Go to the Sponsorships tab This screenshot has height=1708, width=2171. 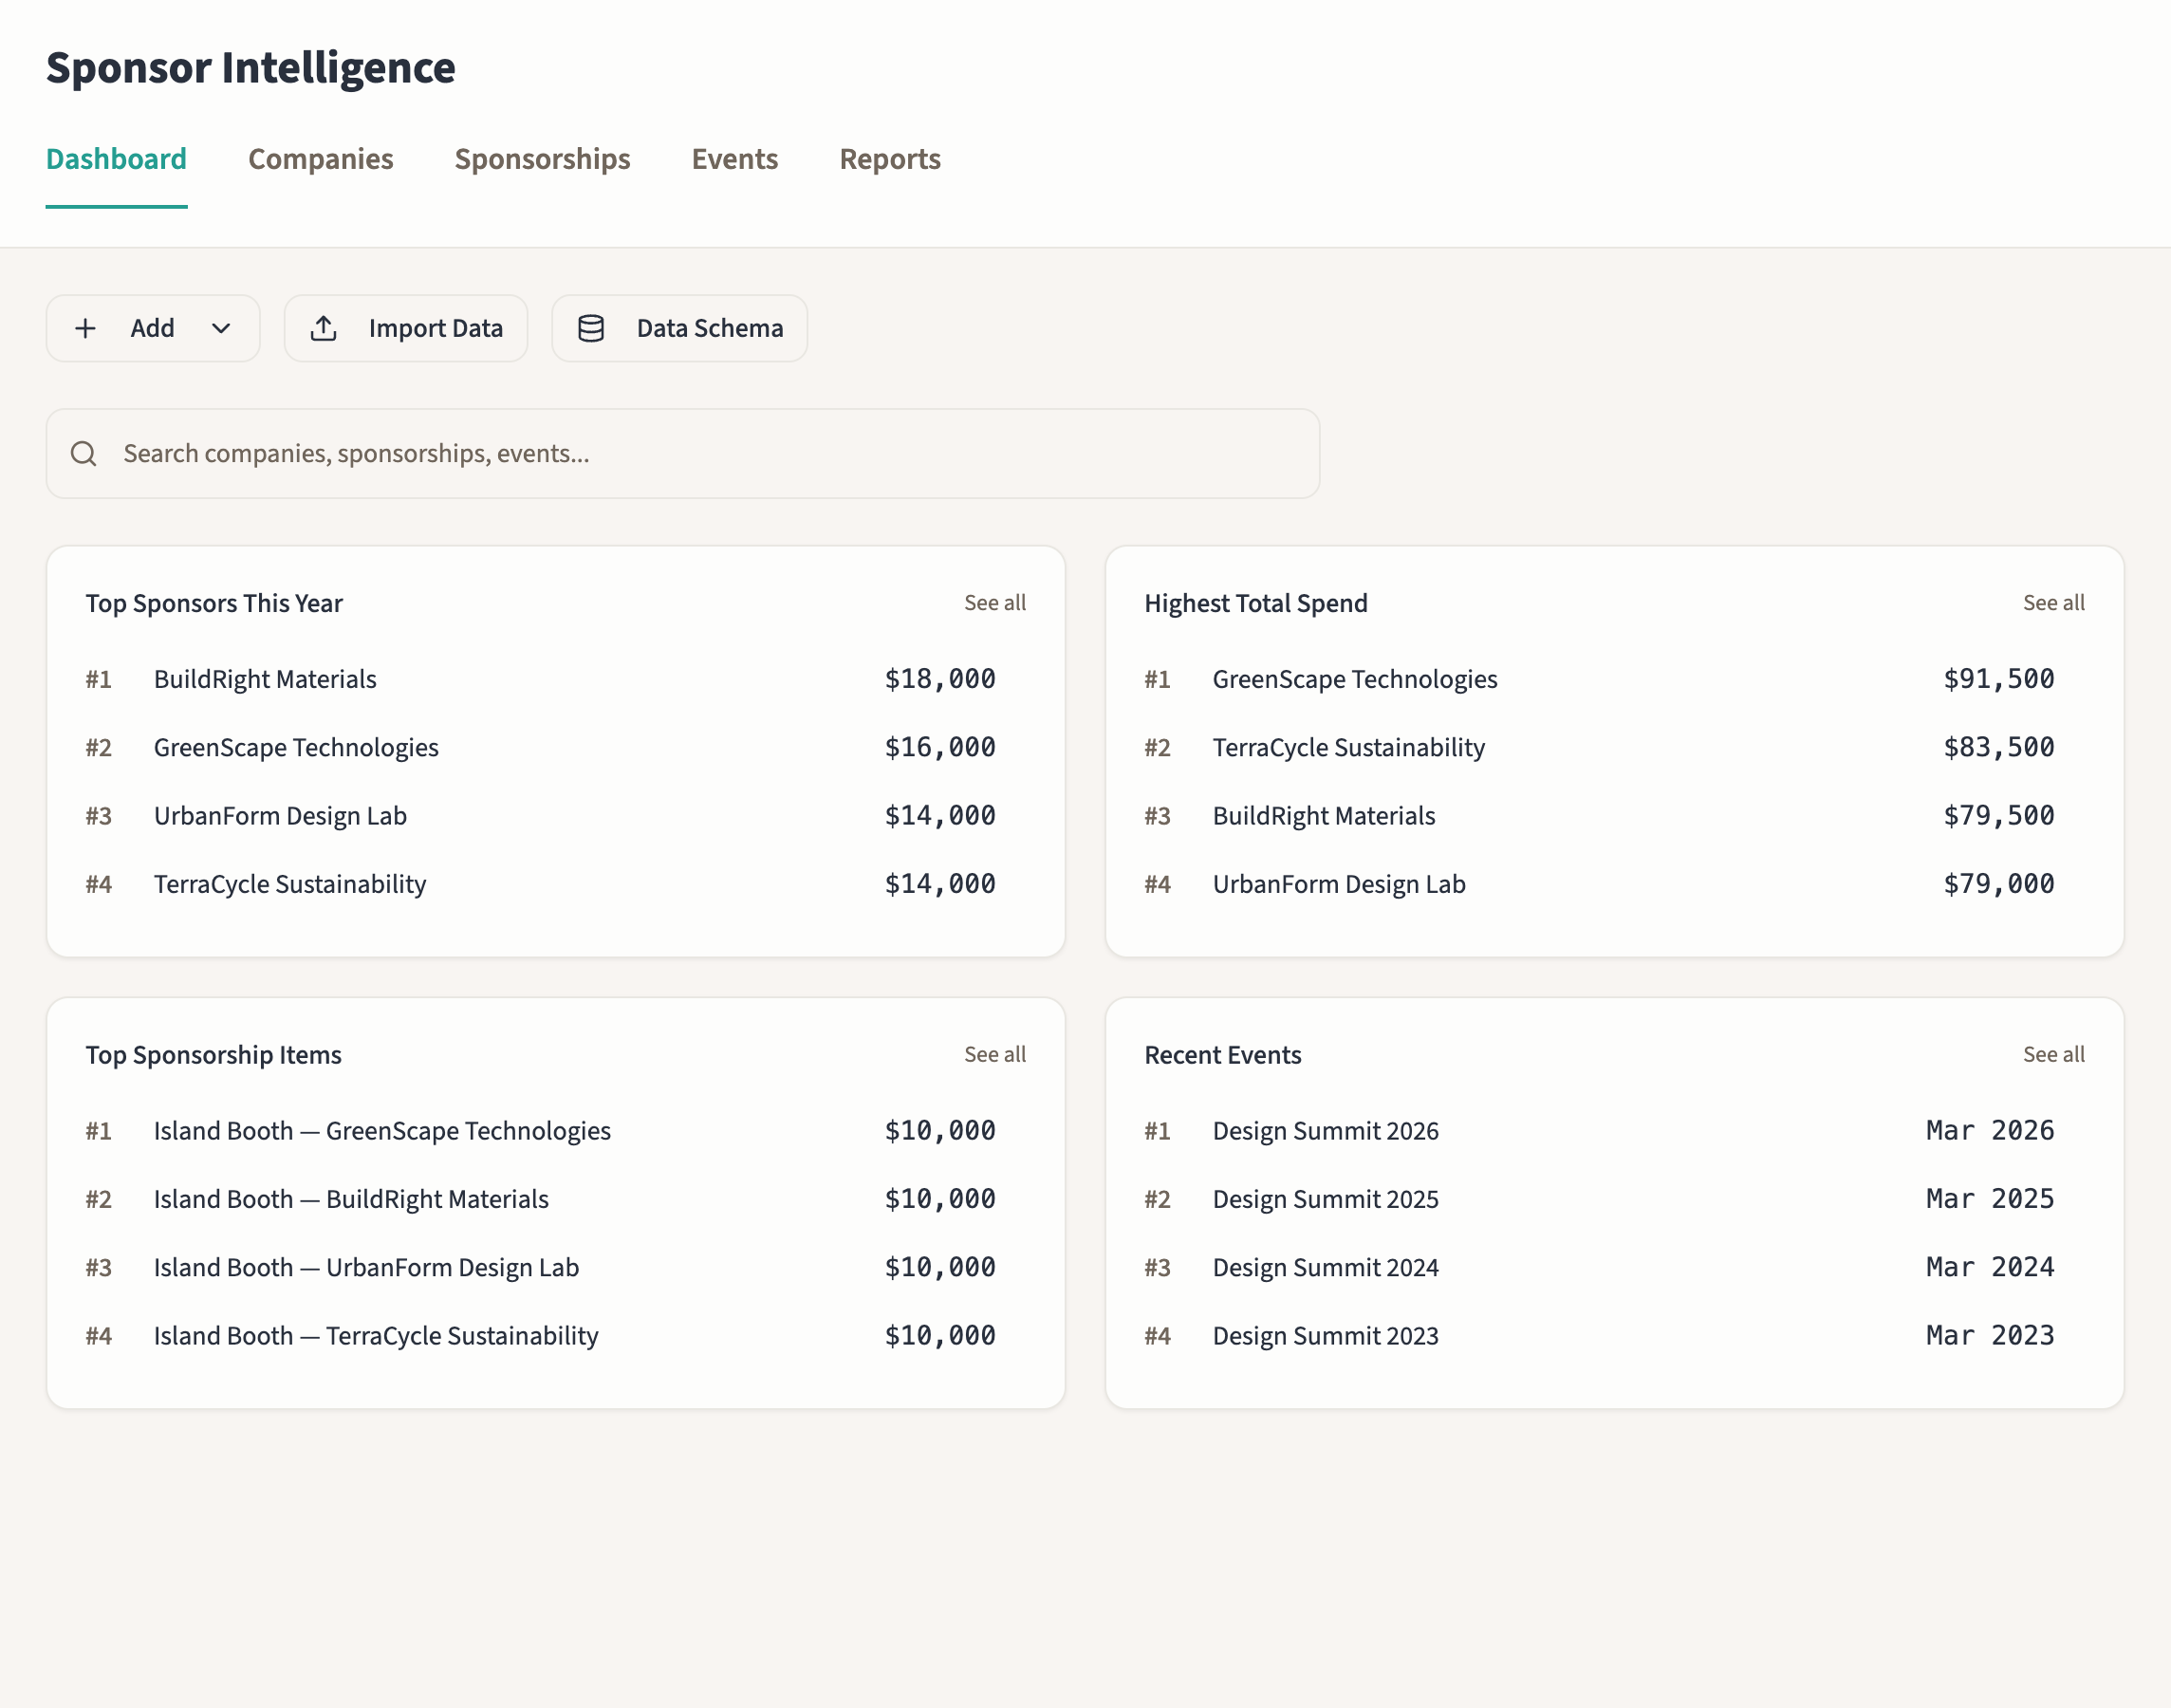click(543, 159)
